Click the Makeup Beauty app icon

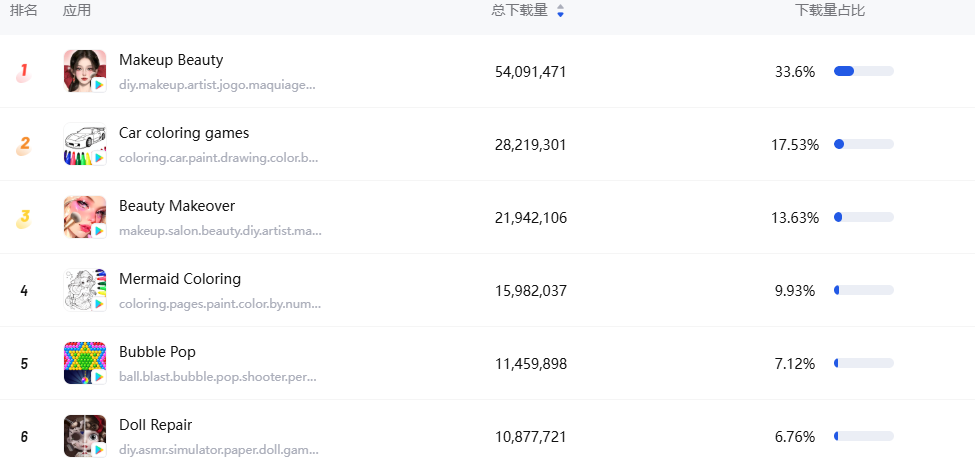[84, 71]
